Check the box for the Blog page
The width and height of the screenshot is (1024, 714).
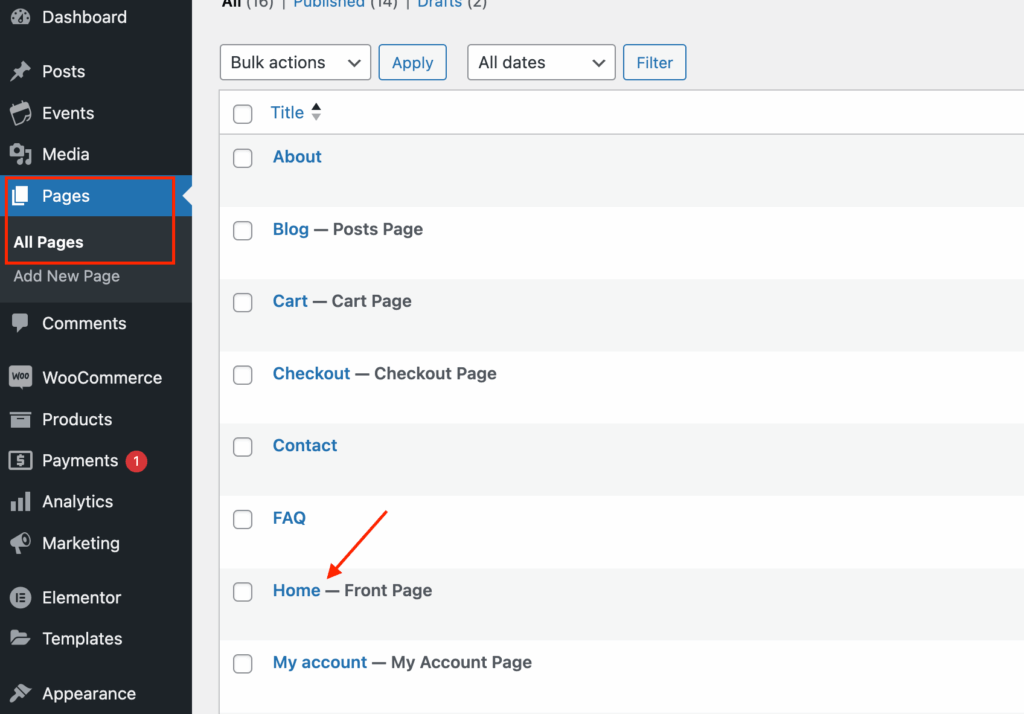tap(242, 231)
